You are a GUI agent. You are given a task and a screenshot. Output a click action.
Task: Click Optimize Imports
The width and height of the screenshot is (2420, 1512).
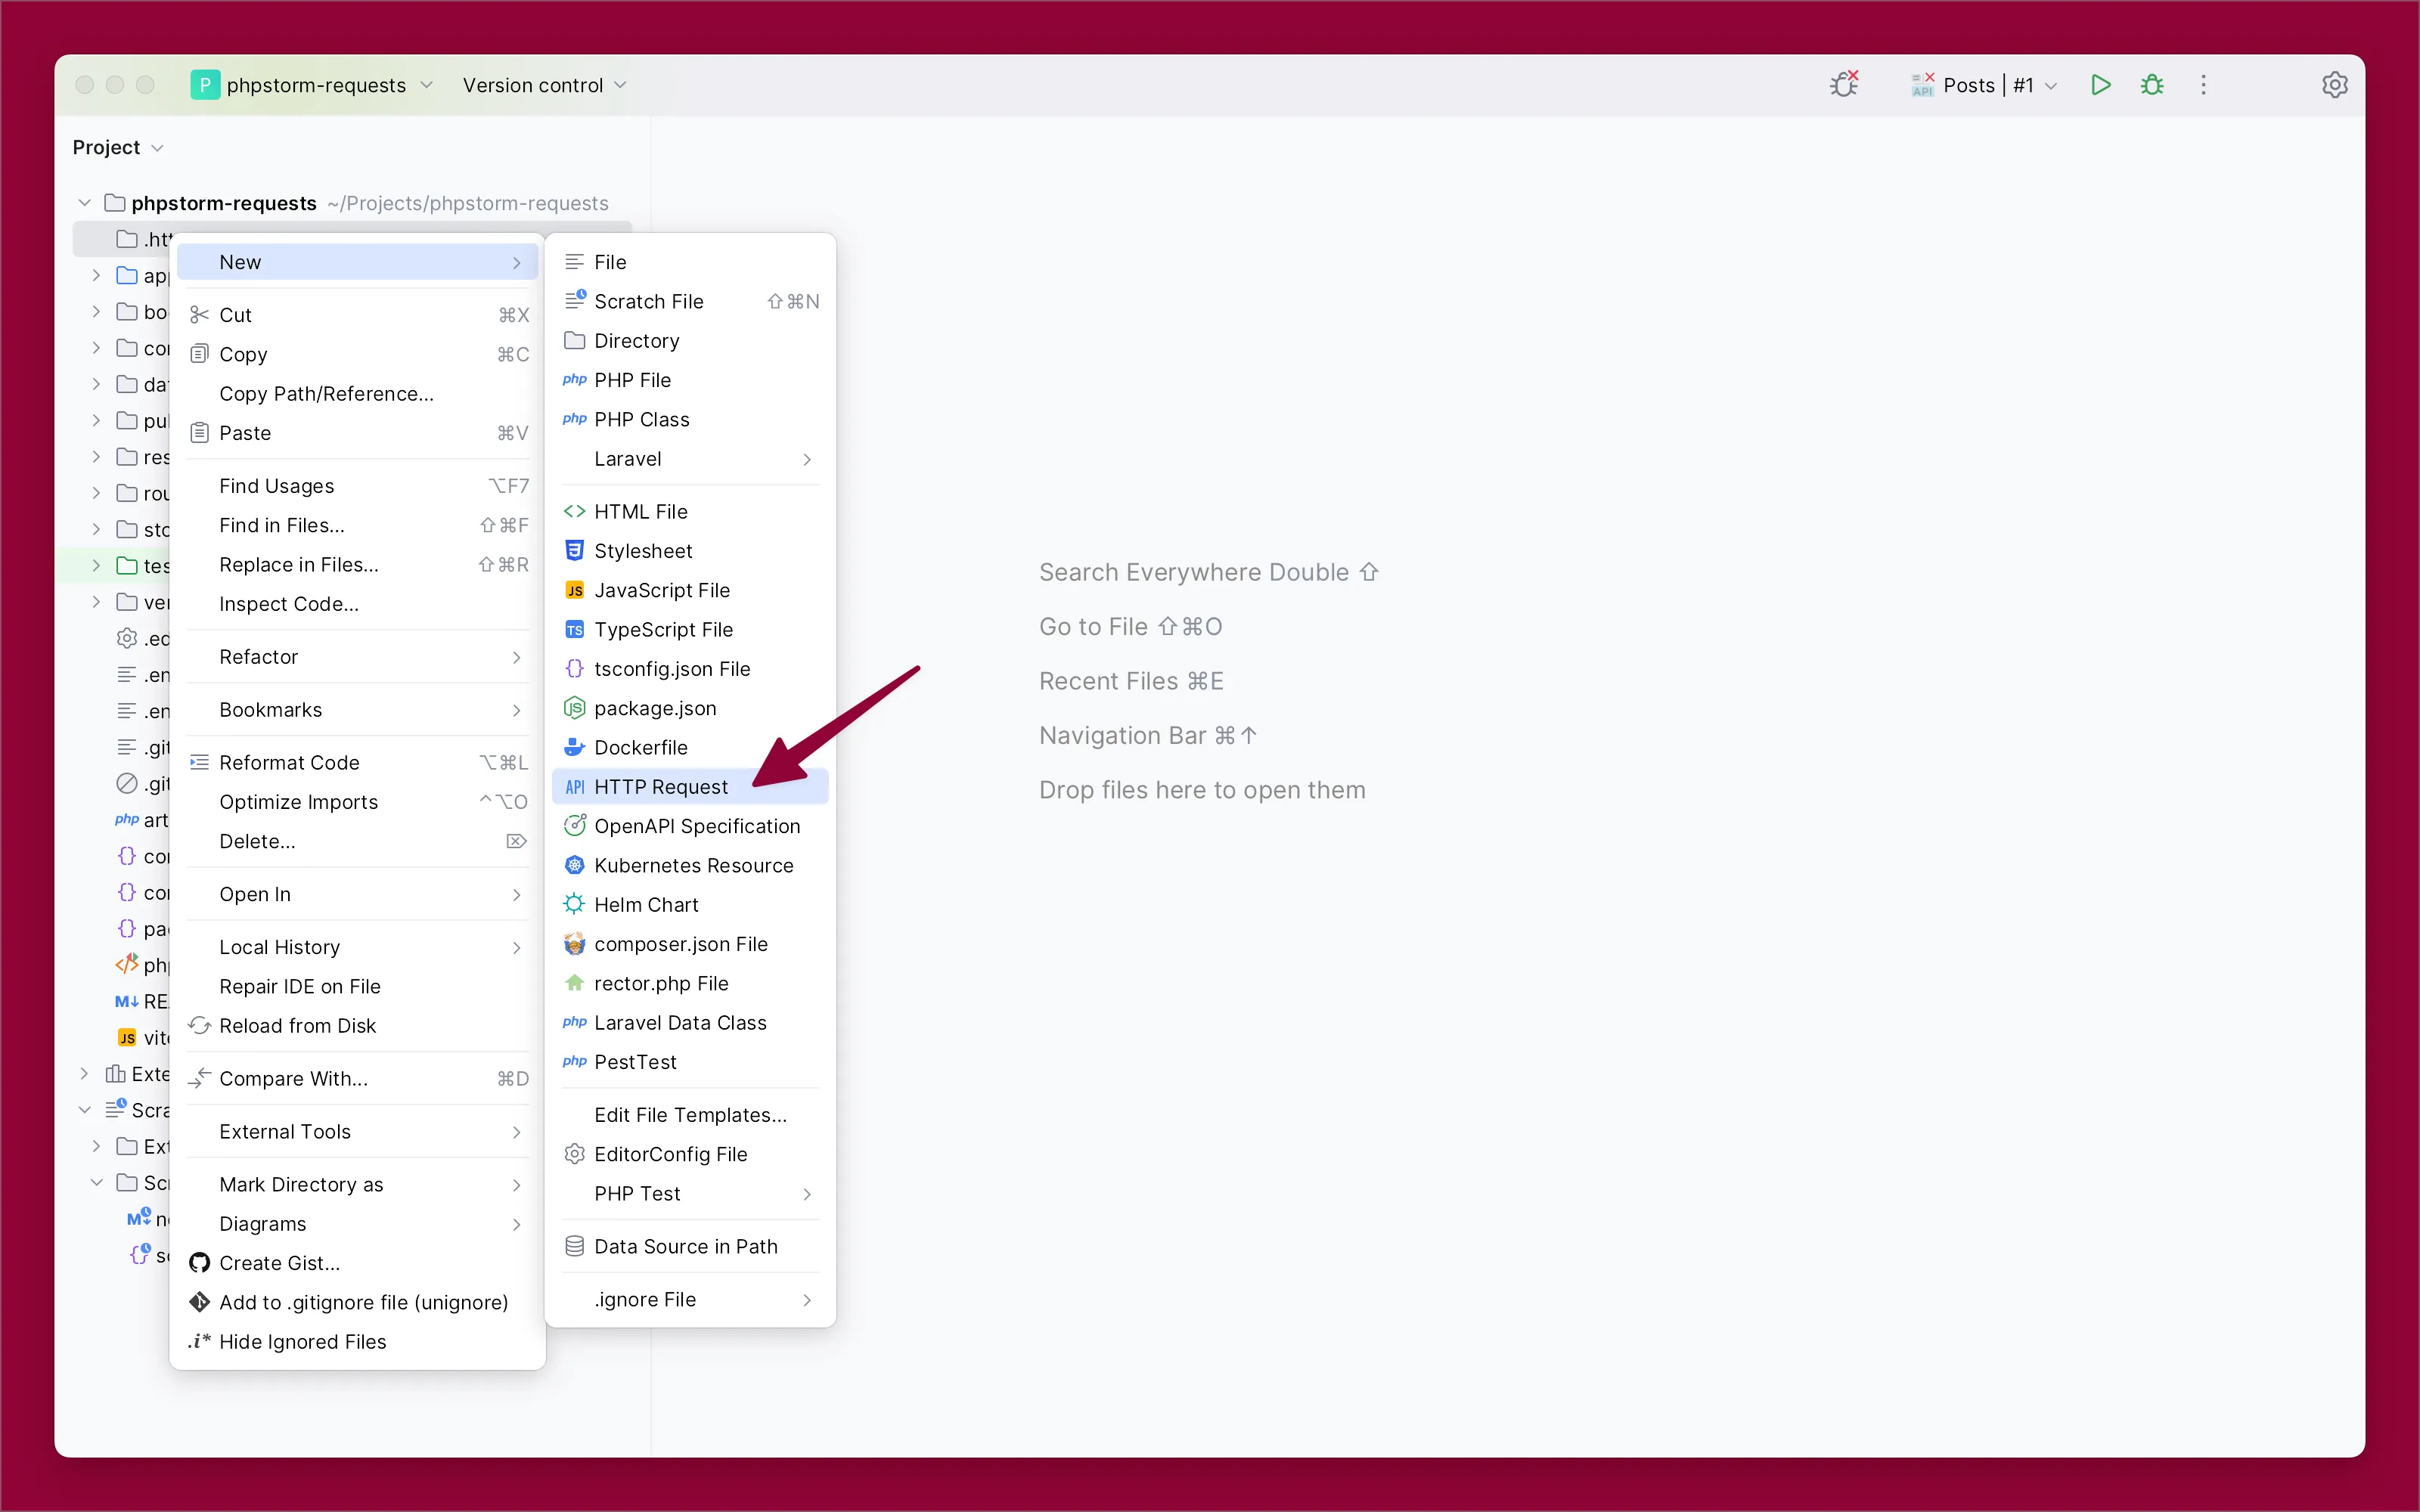click(x=358, y=802)
